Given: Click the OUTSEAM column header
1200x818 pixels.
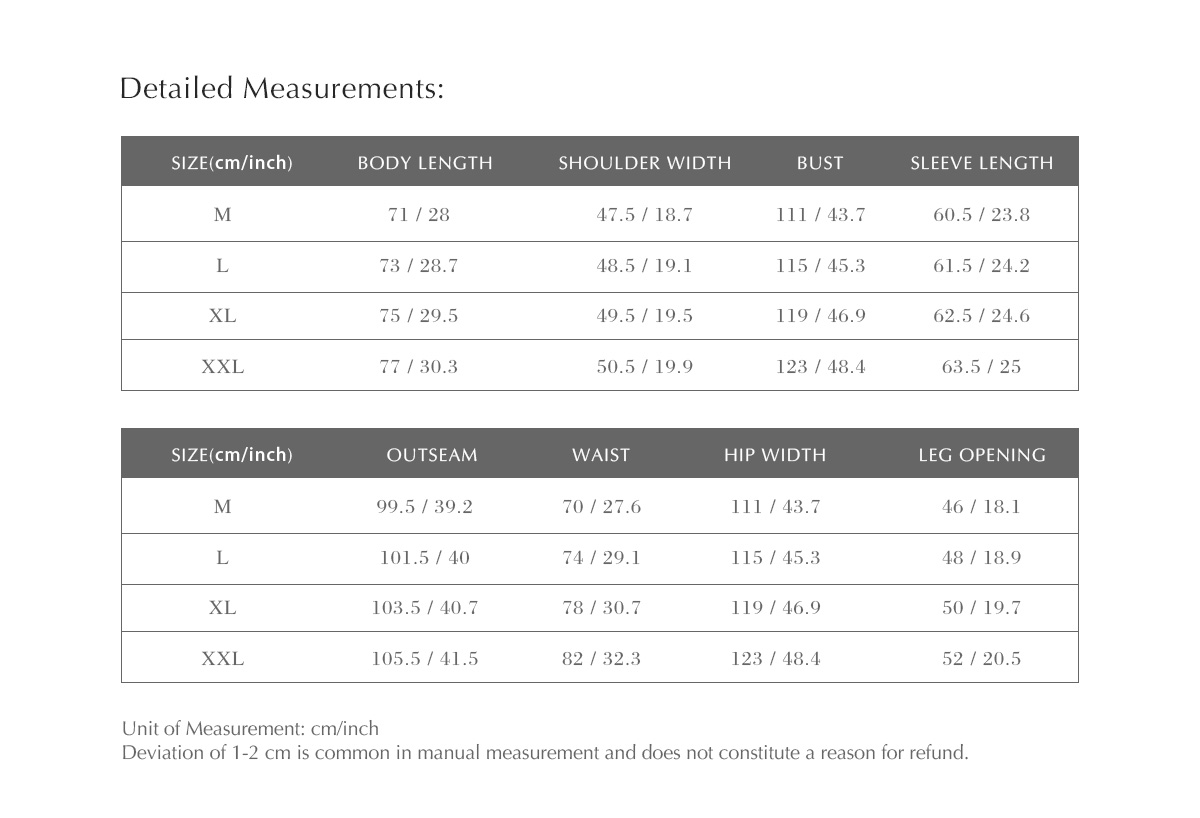Looking at the screenshot, I should (432, 455).
